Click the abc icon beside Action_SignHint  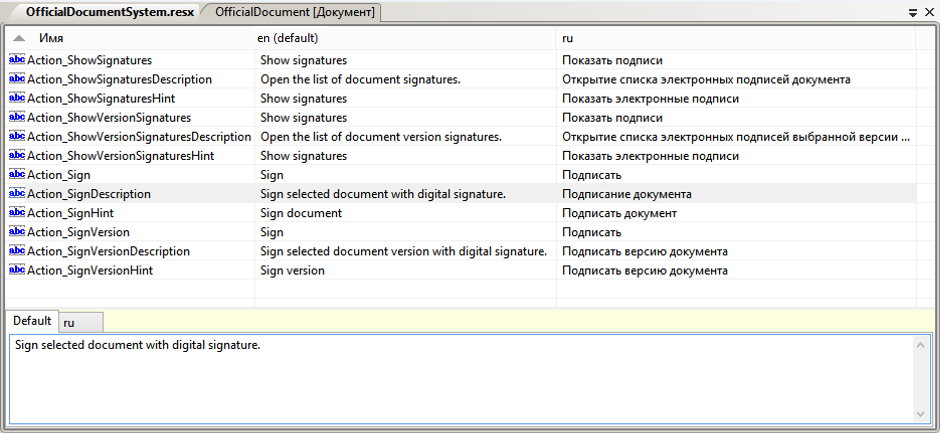point(16,213)
